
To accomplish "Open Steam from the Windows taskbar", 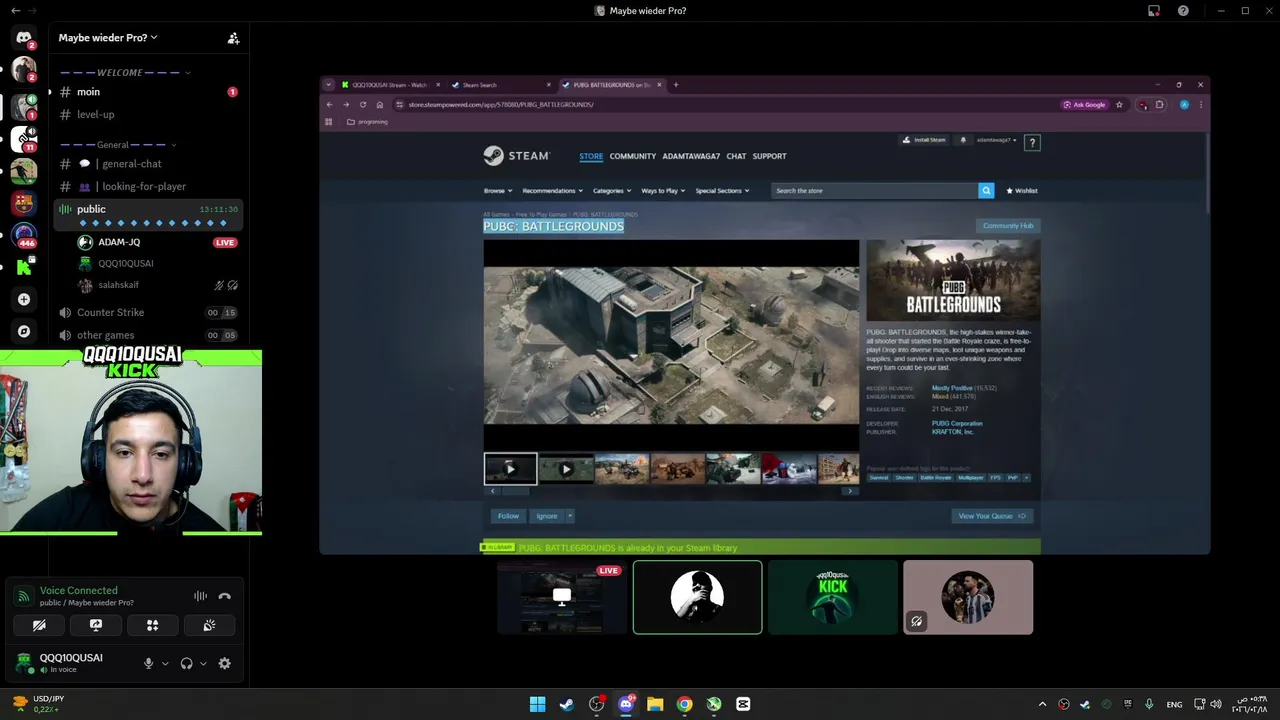I will (x=567, y=704).
